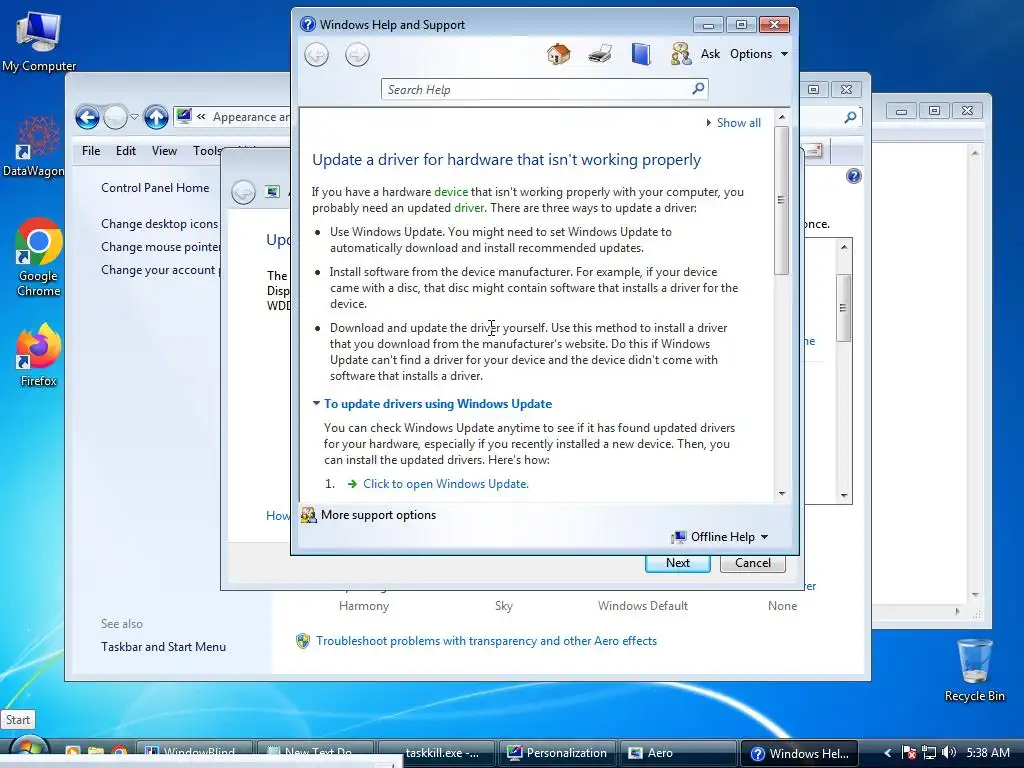Switch to Personalization taskbar button
The width and height of the screenshot is (1024, 768).
click(x=557, y=753)
